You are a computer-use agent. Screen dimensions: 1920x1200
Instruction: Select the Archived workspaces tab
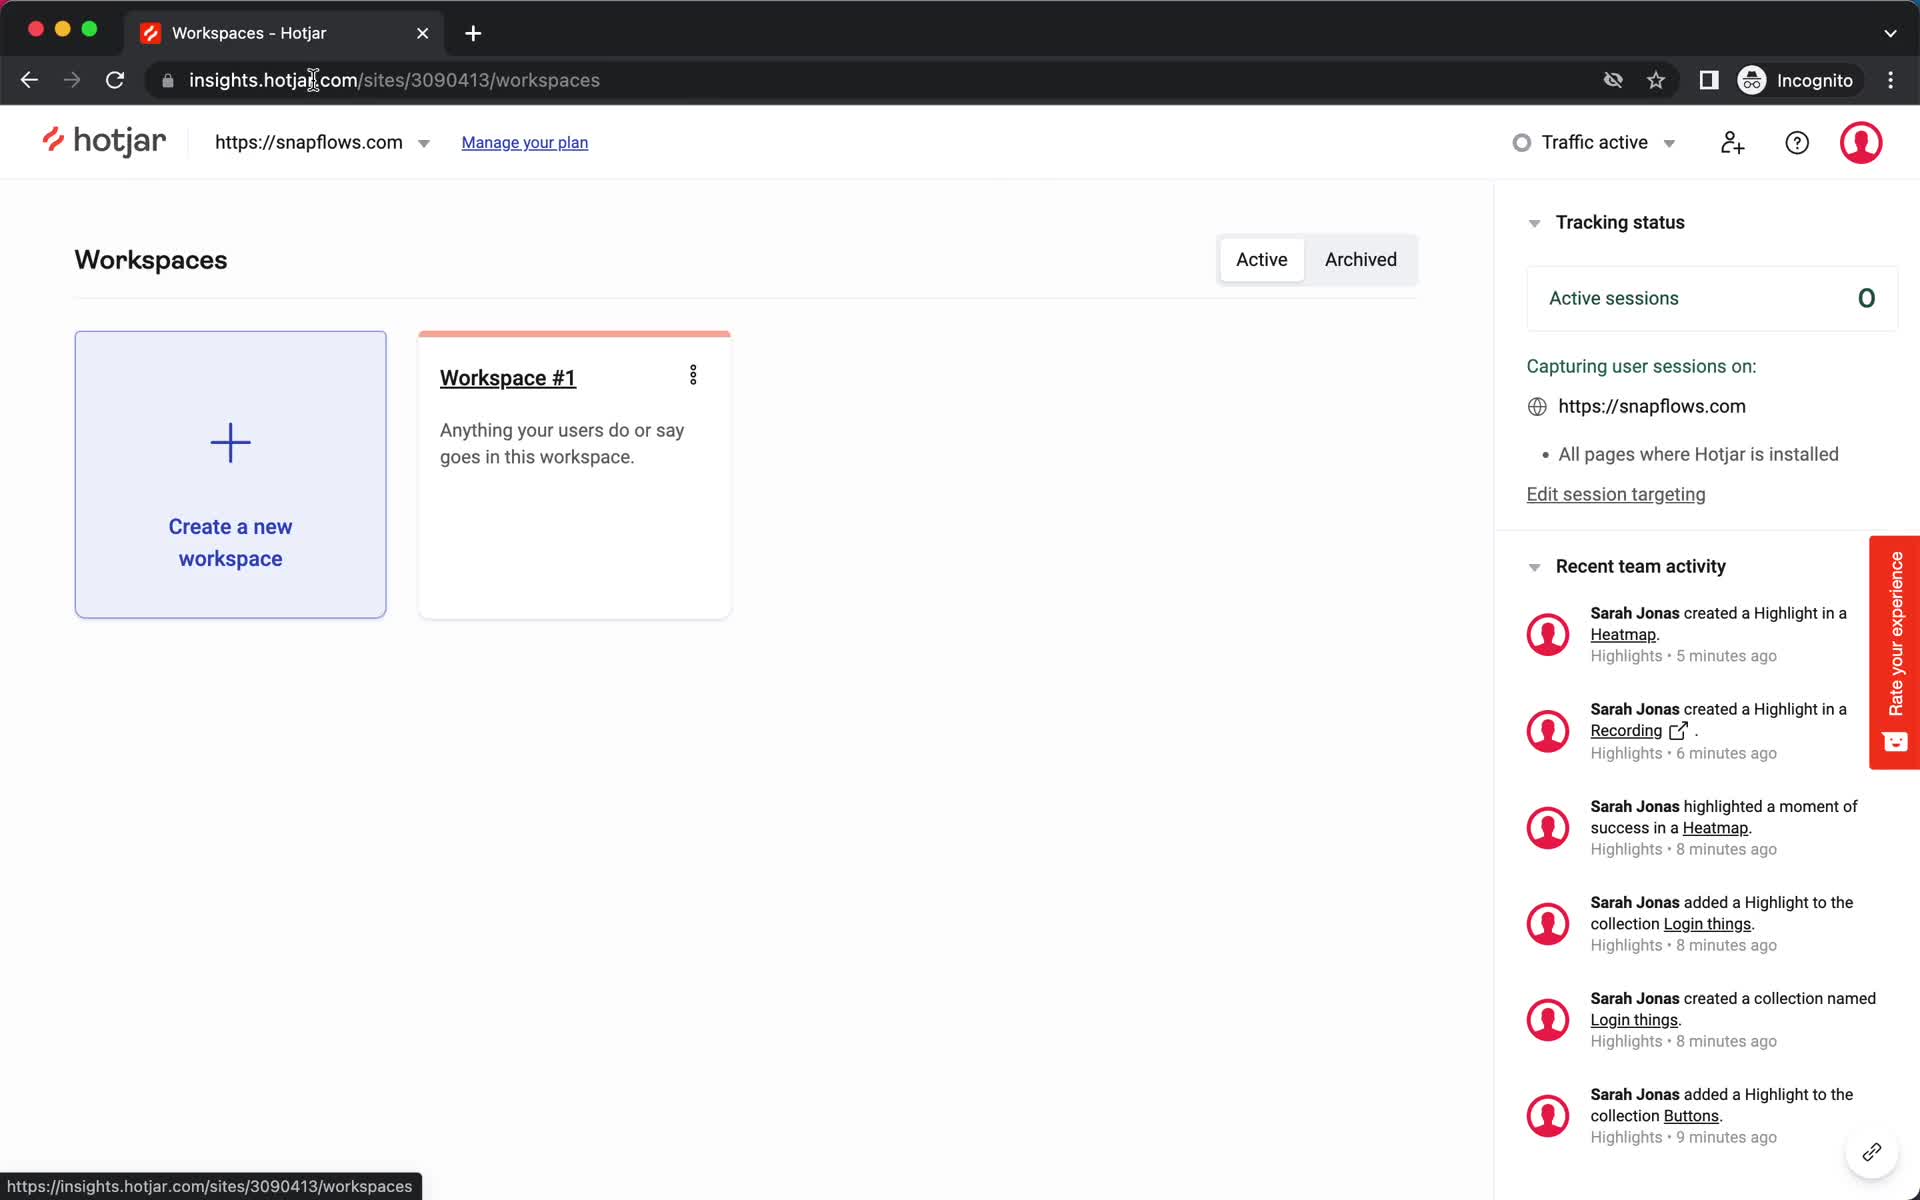click(1360, 259)
